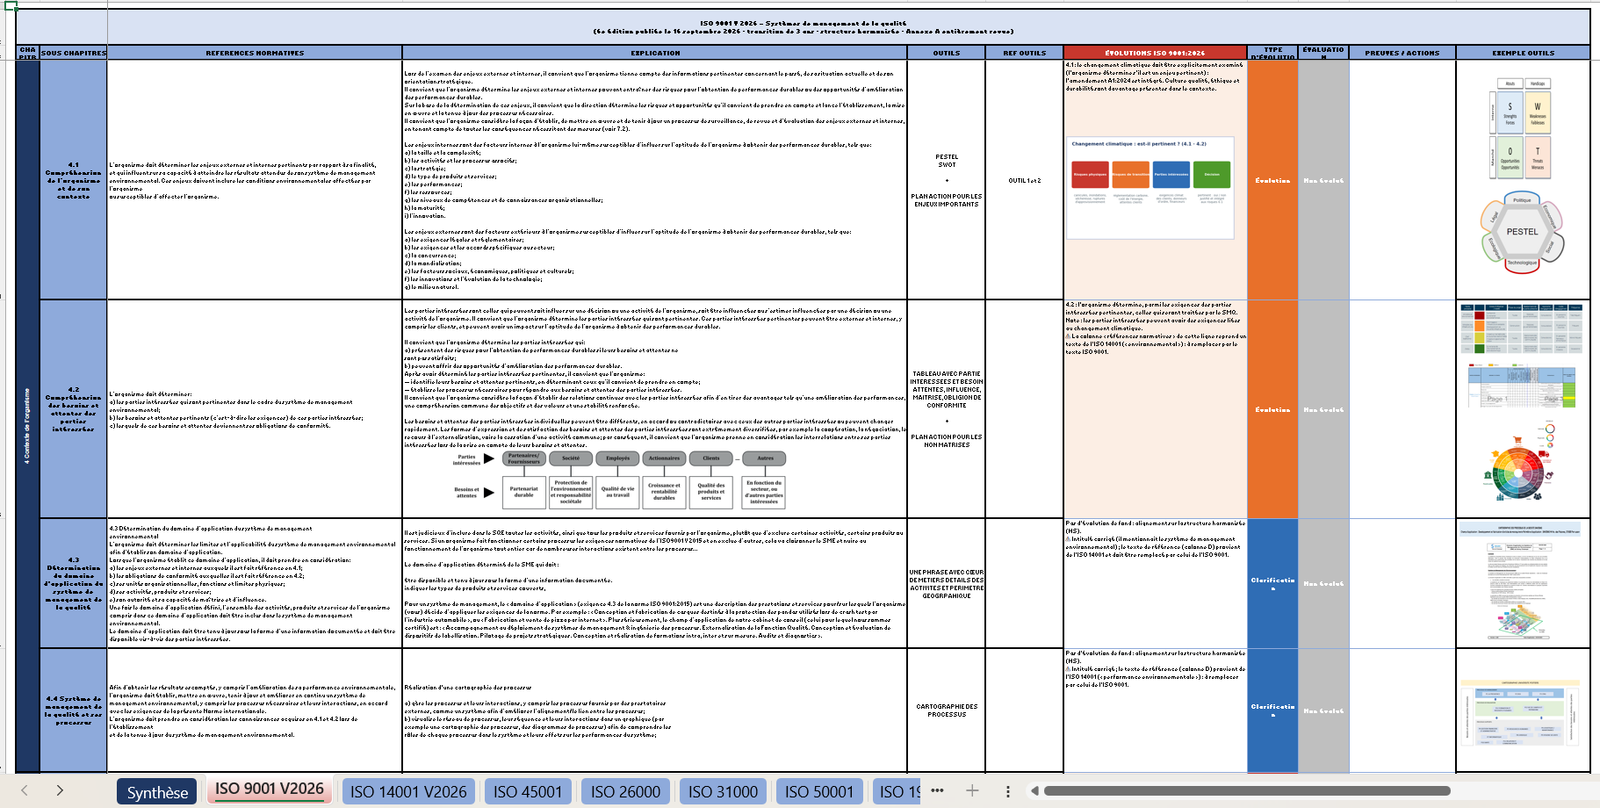
Task: Select the PESTEL SWOT tools cell
Action: 946,180
